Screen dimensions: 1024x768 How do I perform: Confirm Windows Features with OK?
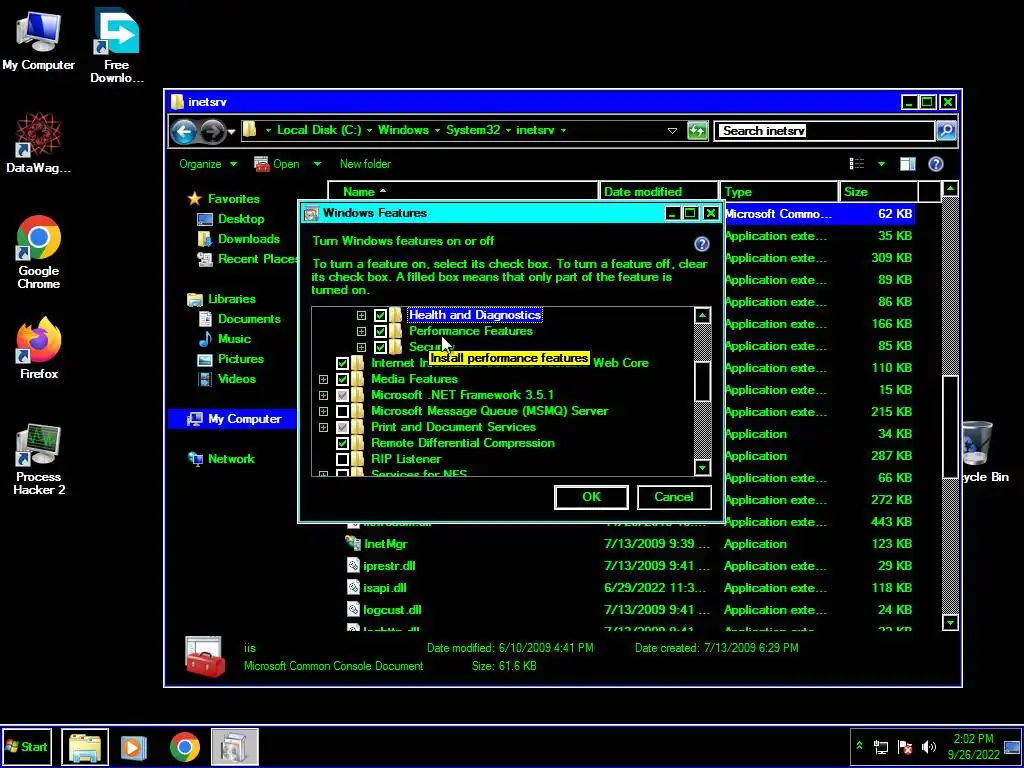591,497
